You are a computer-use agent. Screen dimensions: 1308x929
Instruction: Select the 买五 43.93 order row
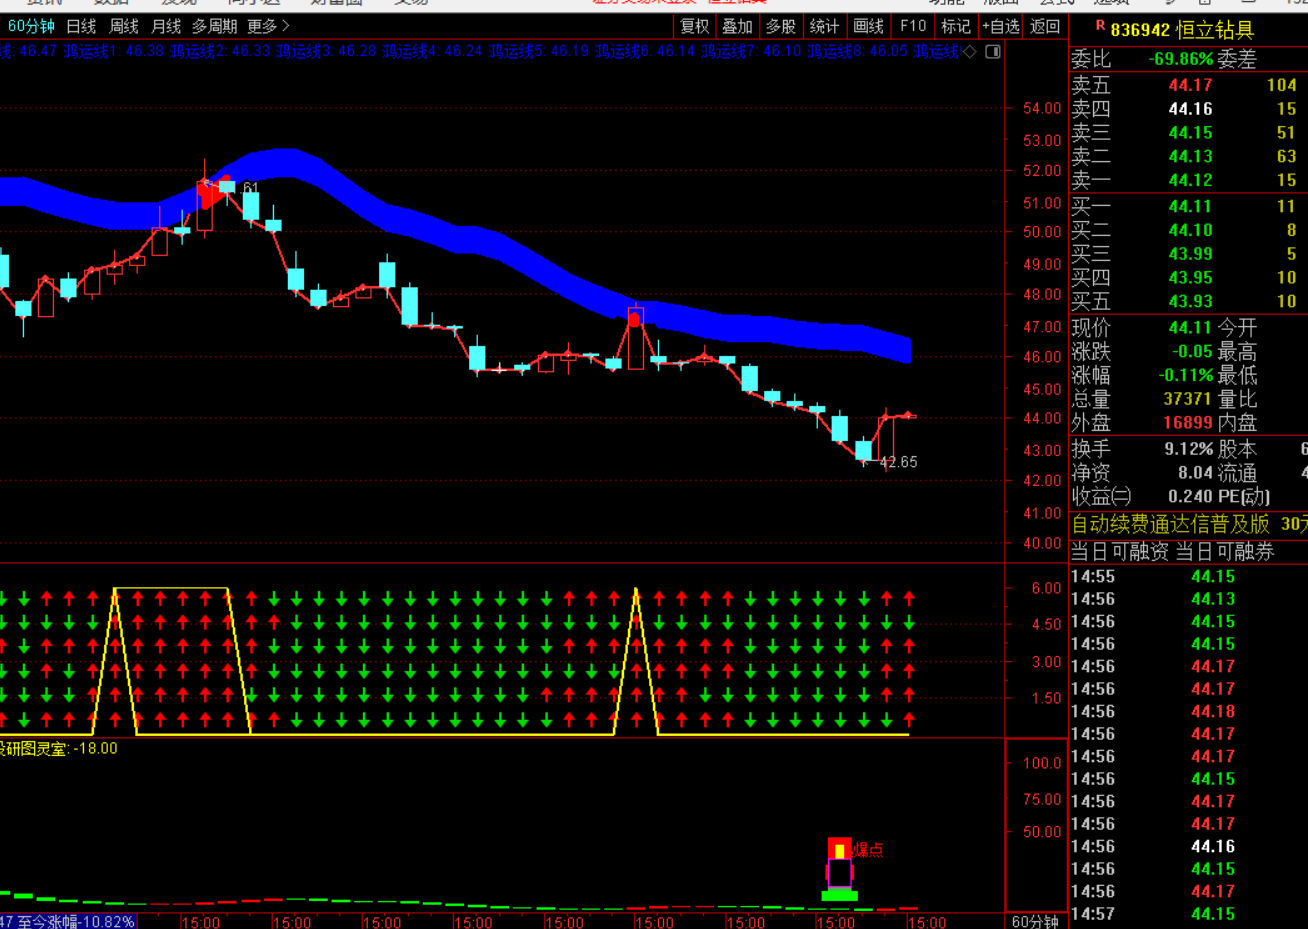[1188, 301]
